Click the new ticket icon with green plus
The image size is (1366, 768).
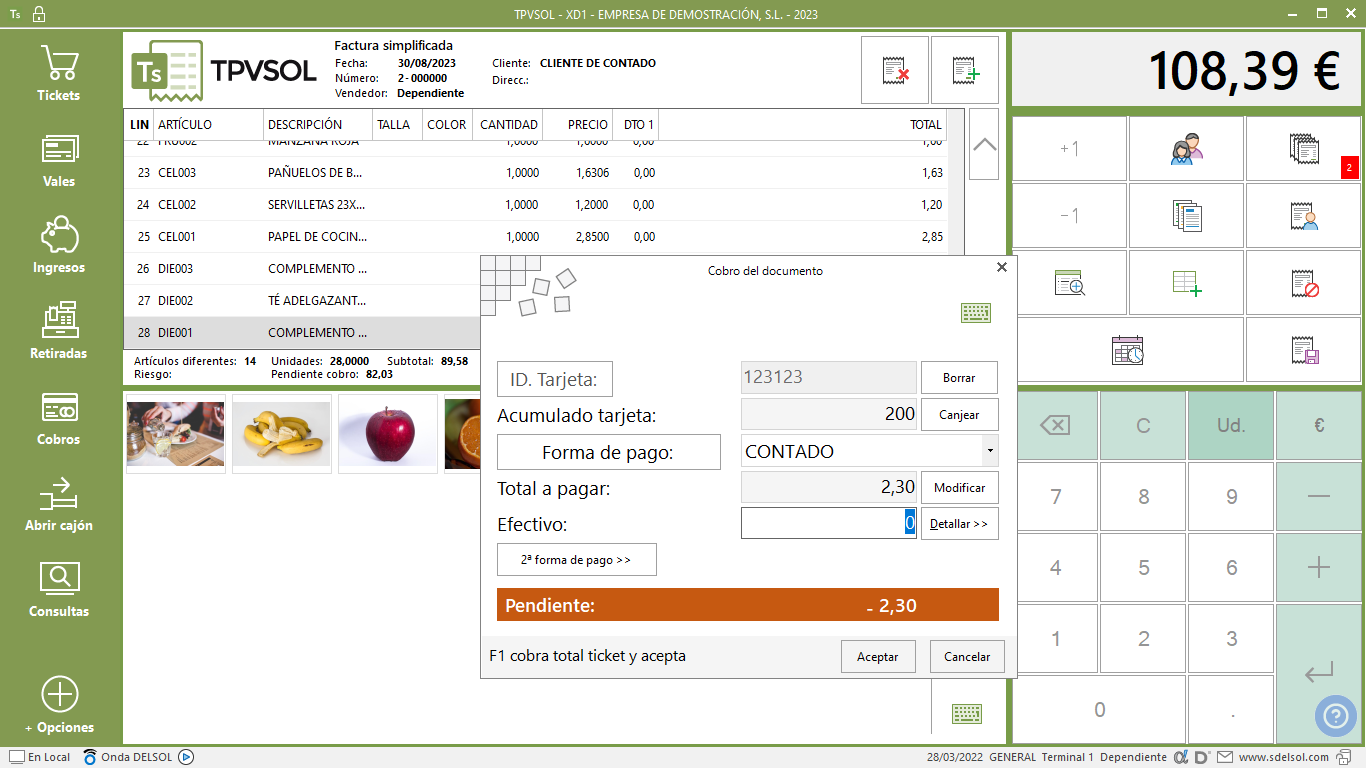[965, 70]
